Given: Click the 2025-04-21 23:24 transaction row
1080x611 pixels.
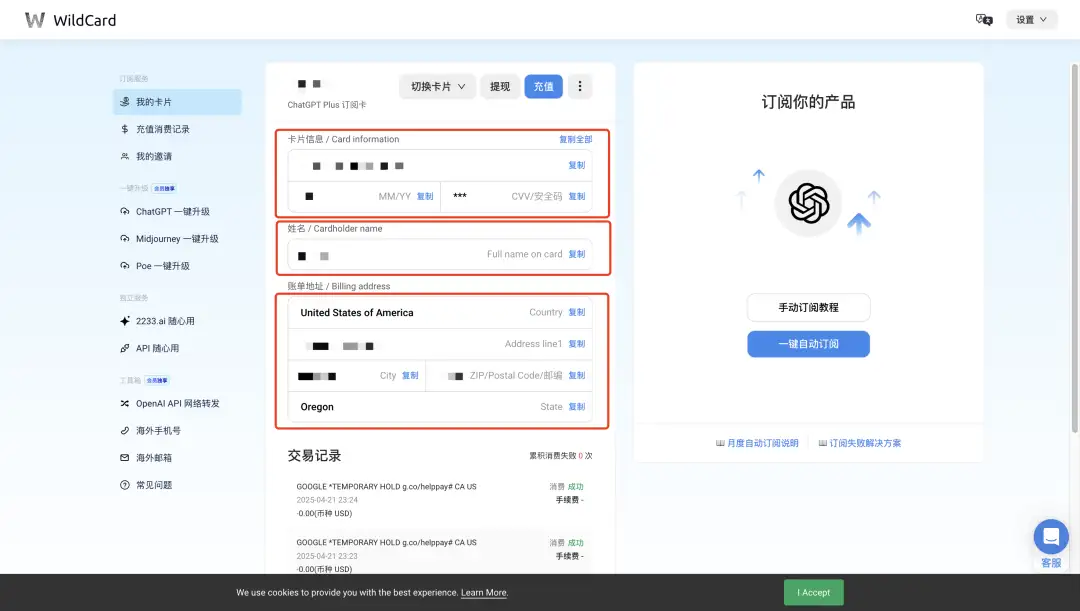Looking at the screenshot, I should click(x=439, y=500).
